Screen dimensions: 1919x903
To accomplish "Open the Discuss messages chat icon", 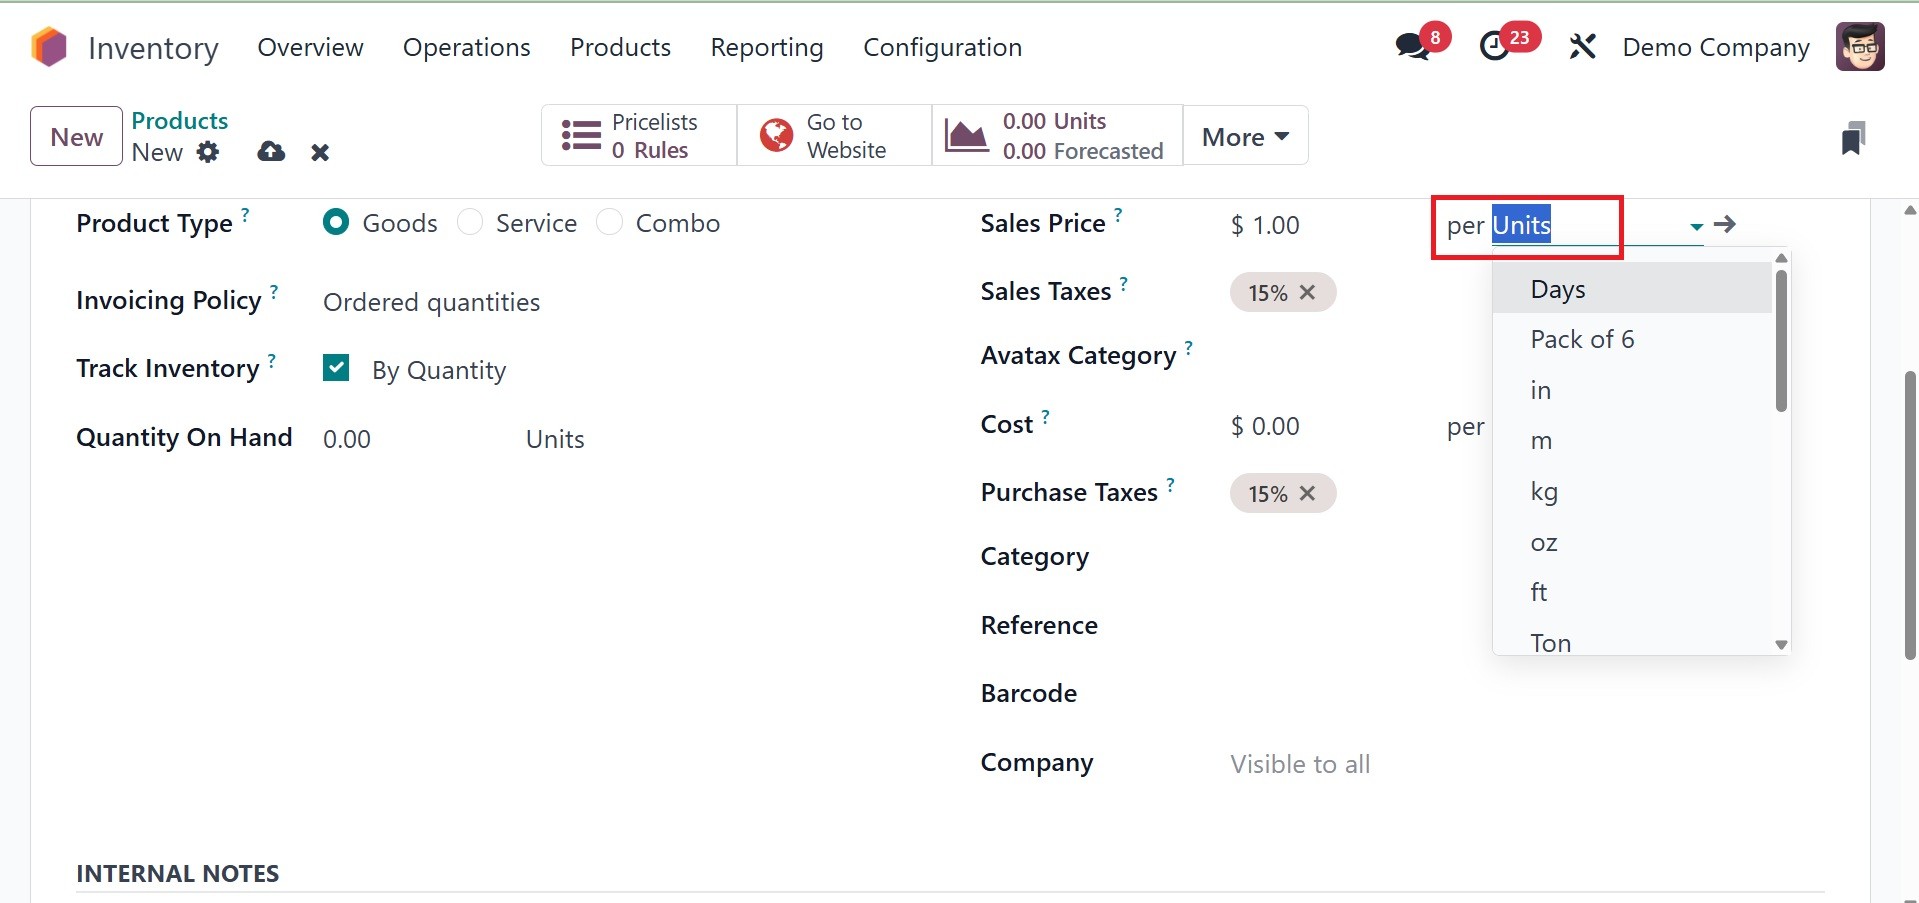I will point(1413,47).
